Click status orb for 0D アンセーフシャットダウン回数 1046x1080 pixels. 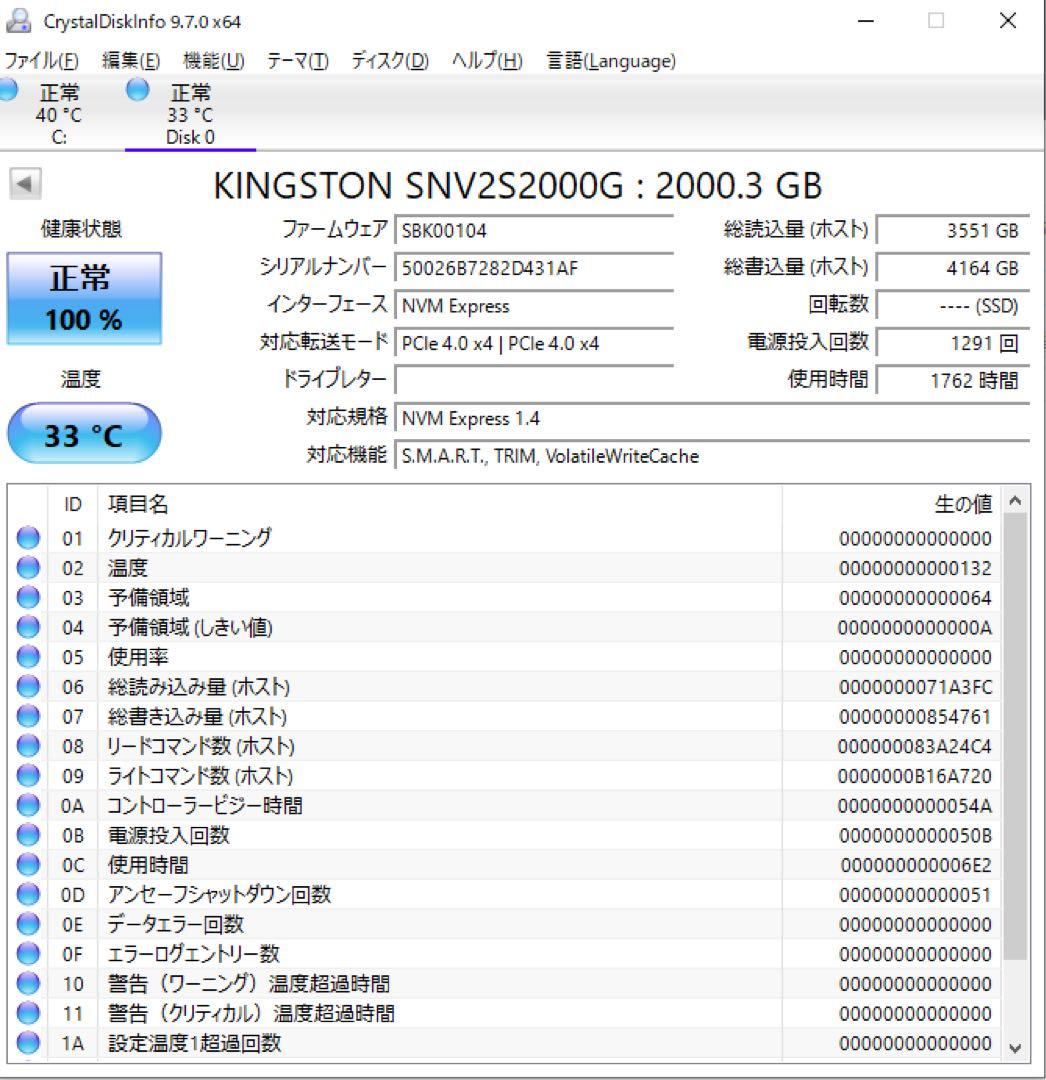coord(28,894)
